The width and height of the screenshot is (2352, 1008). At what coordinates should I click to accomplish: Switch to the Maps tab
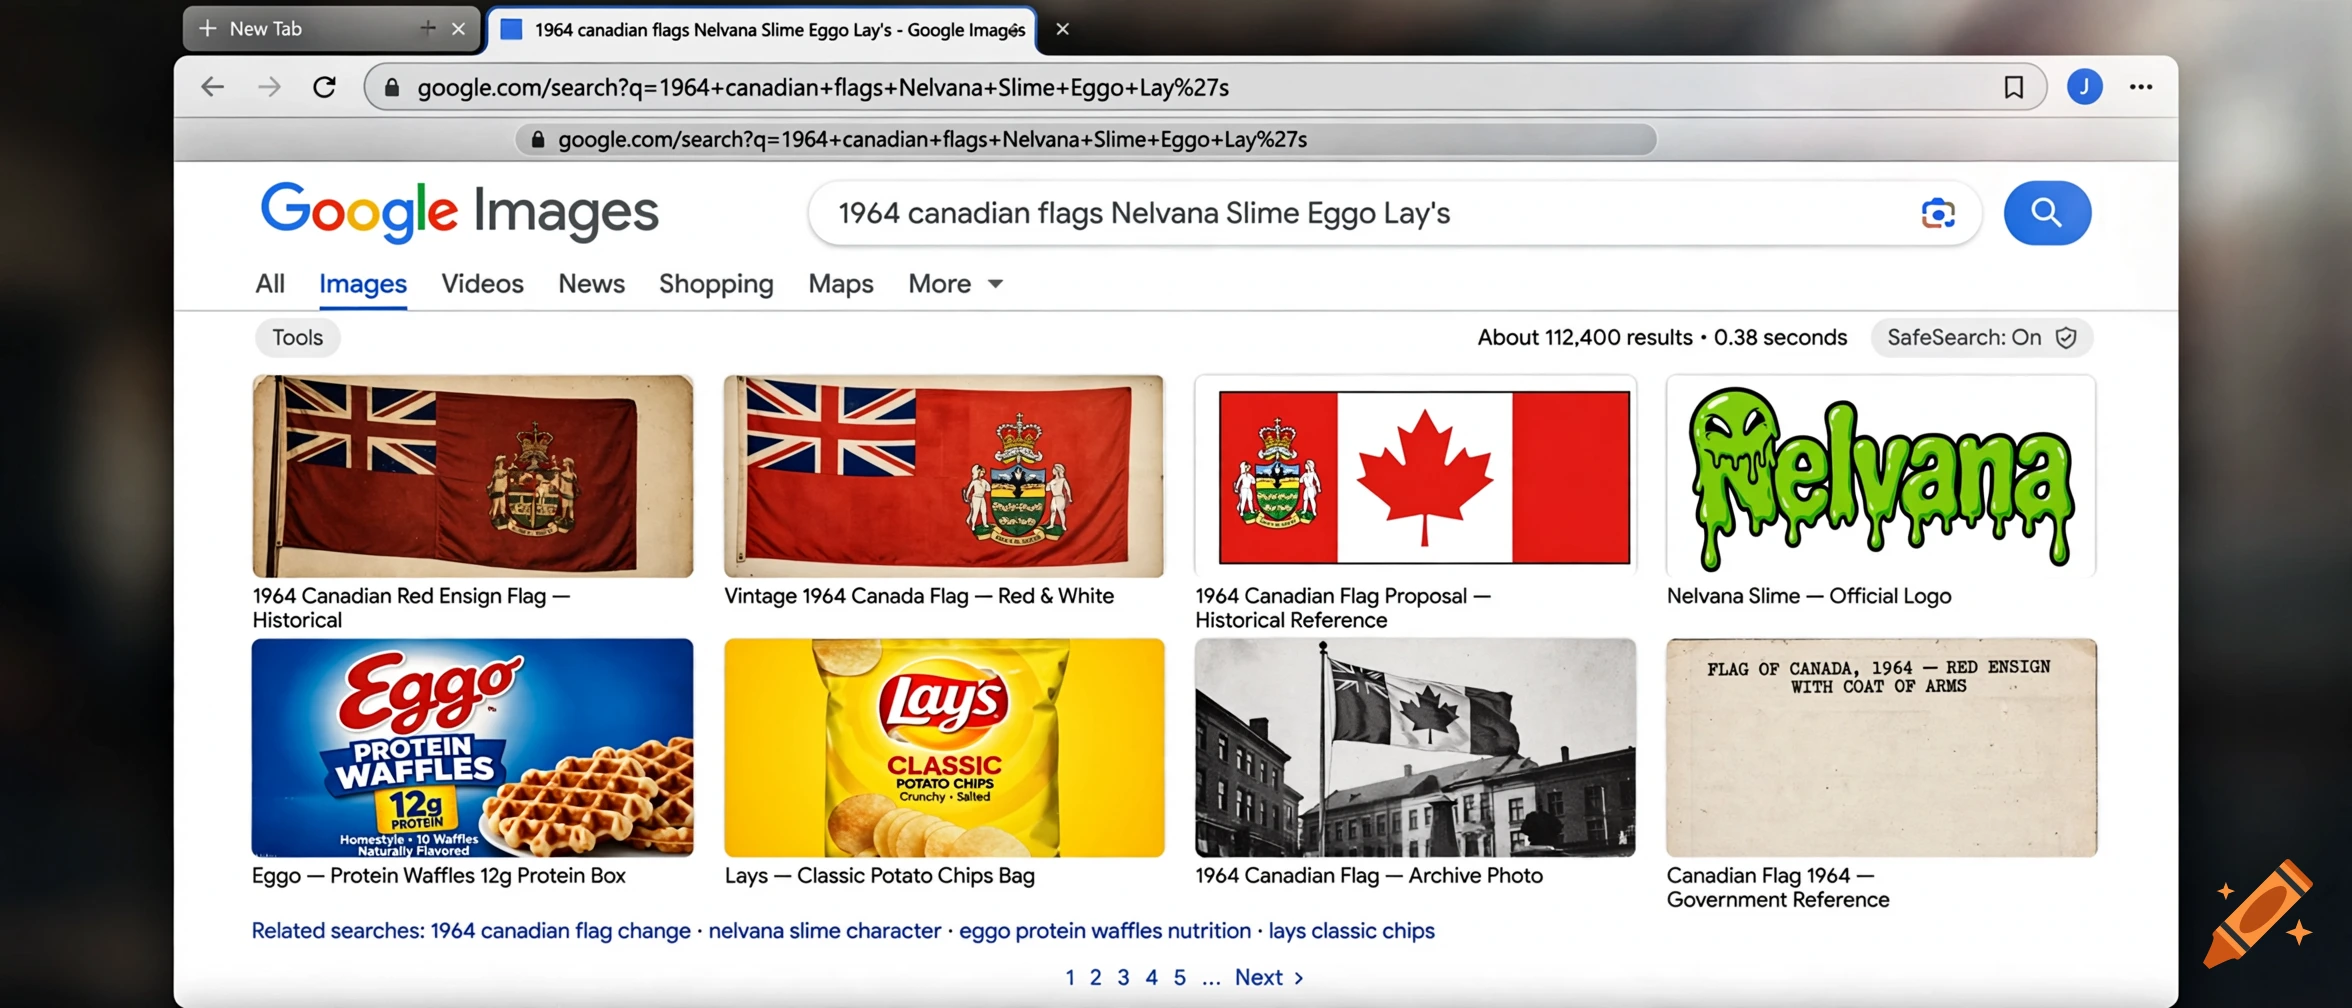point(840,284)
